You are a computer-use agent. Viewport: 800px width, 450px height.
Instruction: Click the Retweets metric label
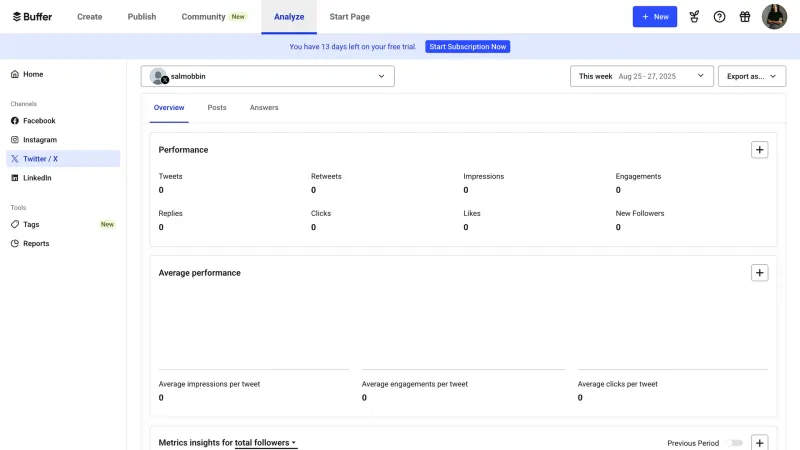click(x=326, y=177)
